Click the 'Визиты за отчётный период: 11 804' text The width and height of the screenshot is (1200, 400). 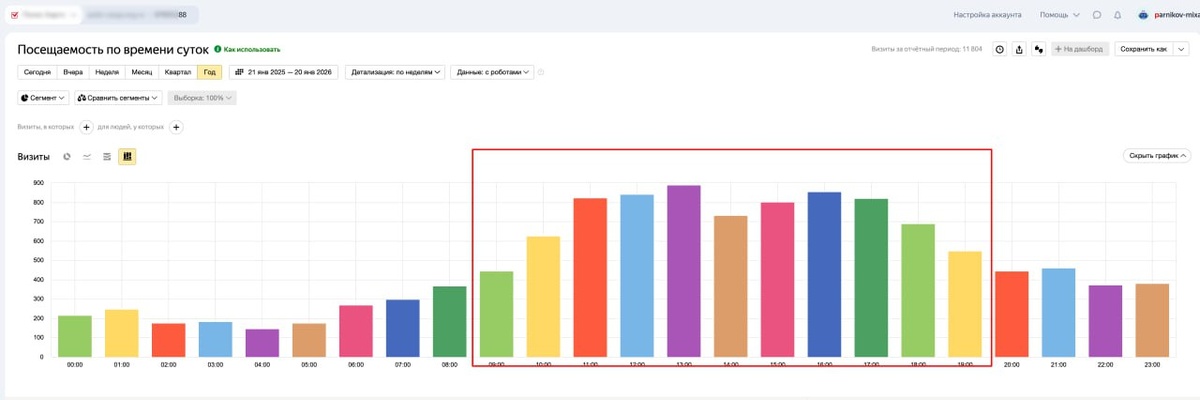coord(928,49)
